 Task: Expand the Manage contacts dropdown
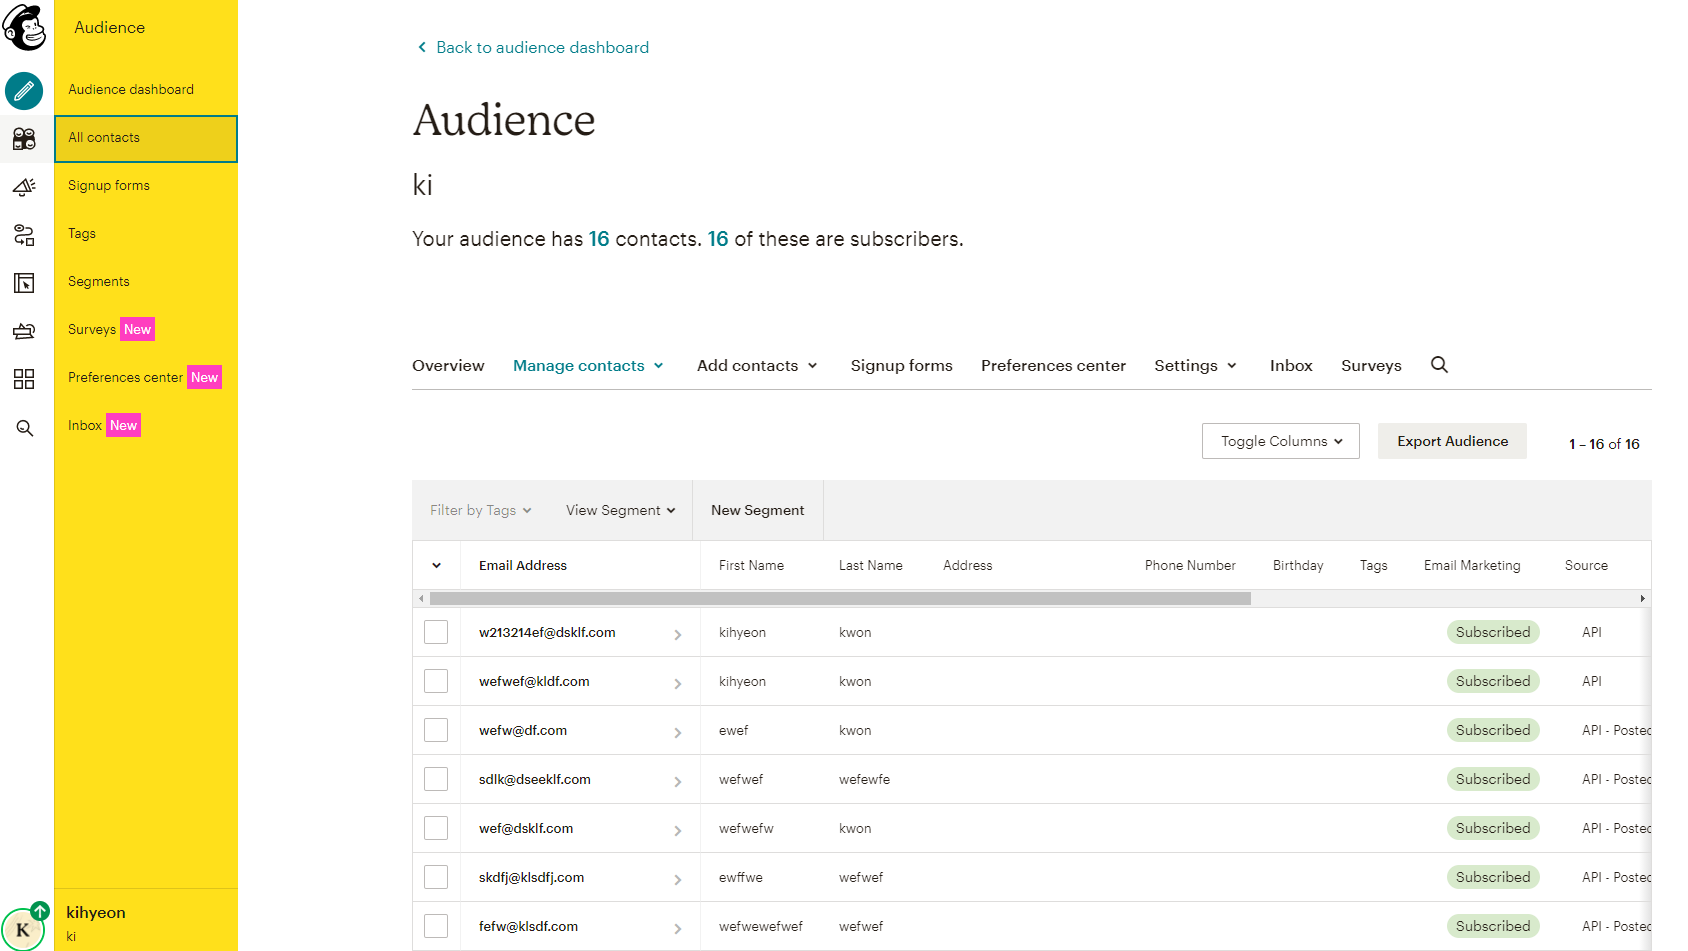click(589, 366)
